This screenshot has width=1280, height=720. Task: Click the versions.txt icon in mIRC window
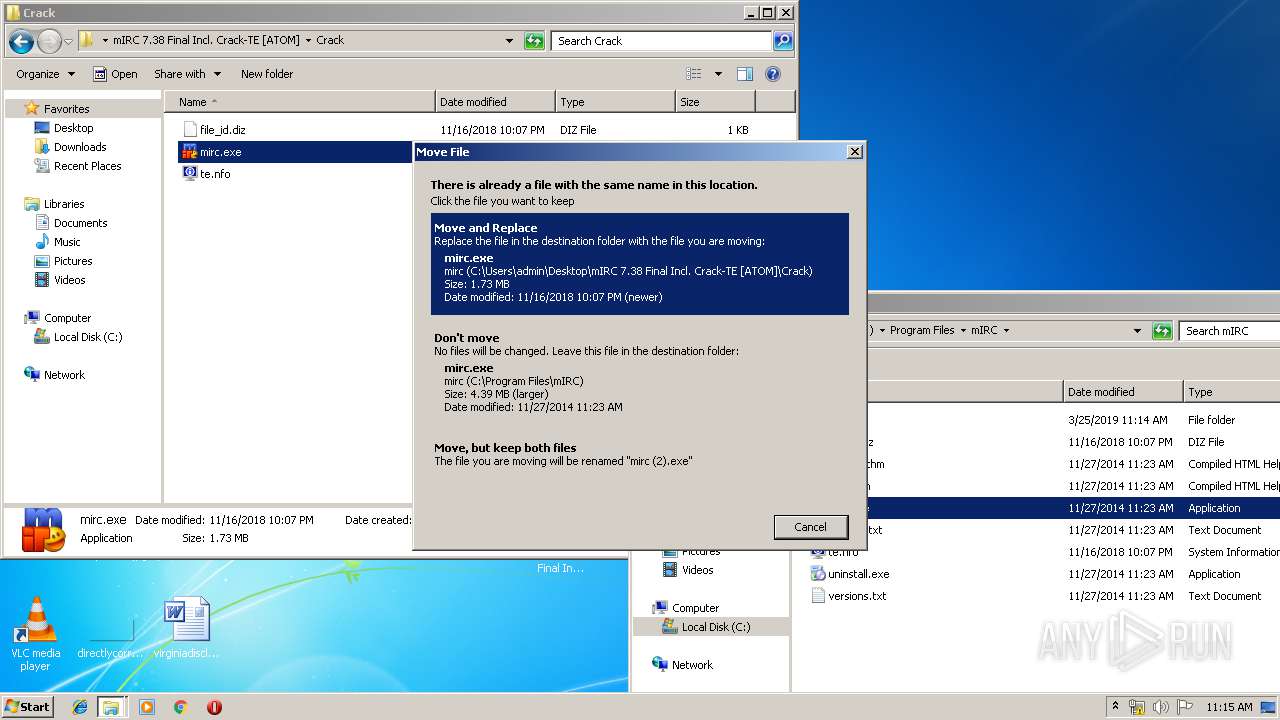click(818, 596)
